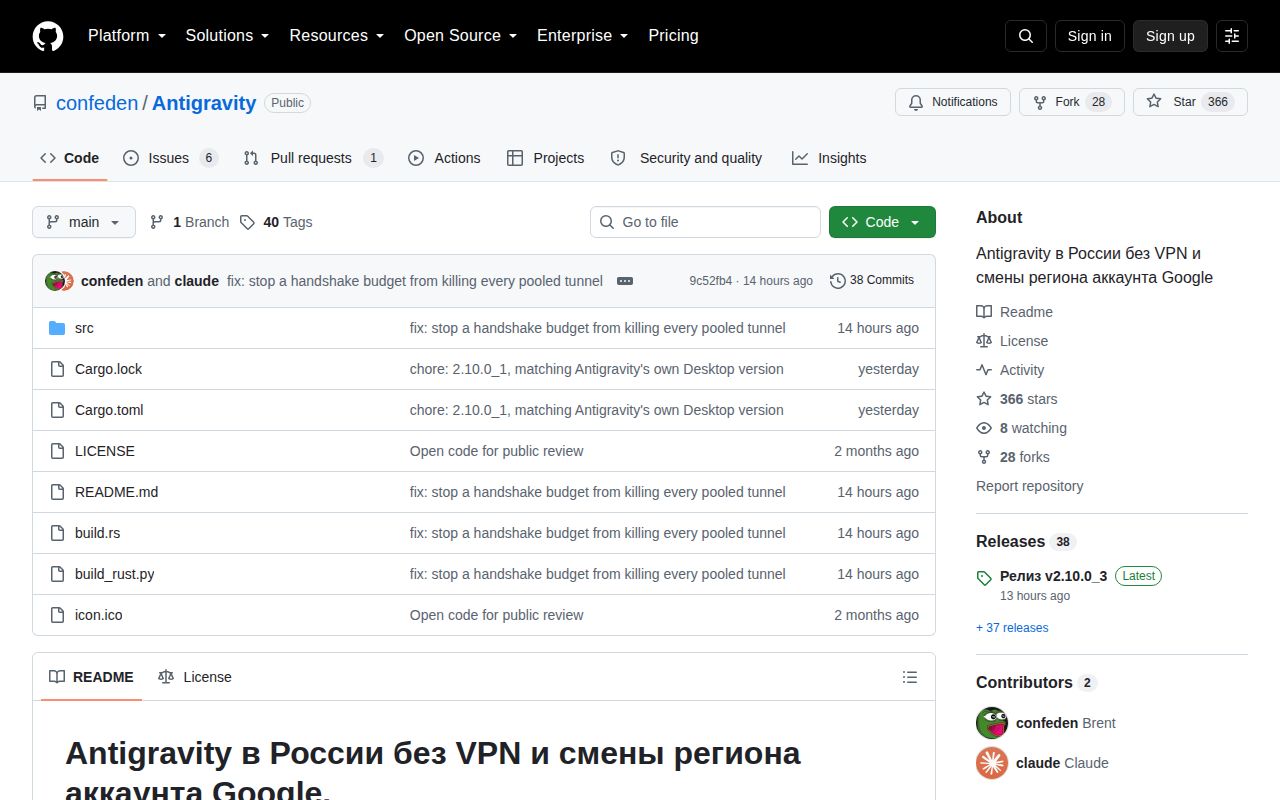Click the Fork icon

[1040, 102]
